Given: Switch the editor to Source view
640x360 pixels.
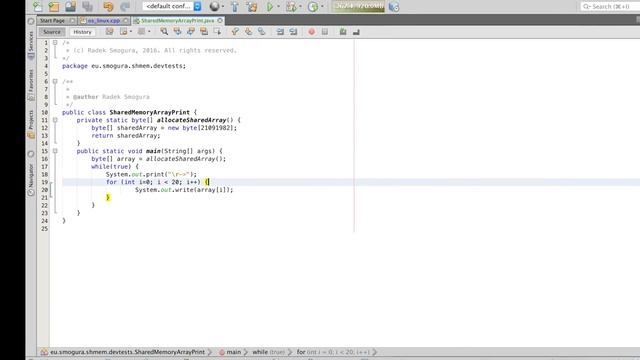Looking at the screenshot, I should [x=52, y=32].
